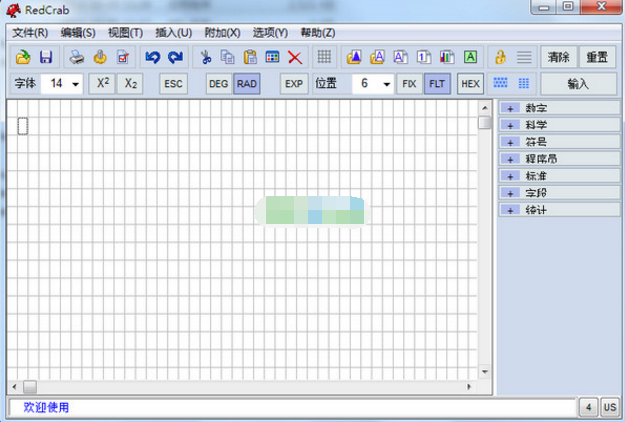Click the 4 button in status bar
Image resolution: width=625 pixels, height=422 pixels.
click(x=588, y=407)
